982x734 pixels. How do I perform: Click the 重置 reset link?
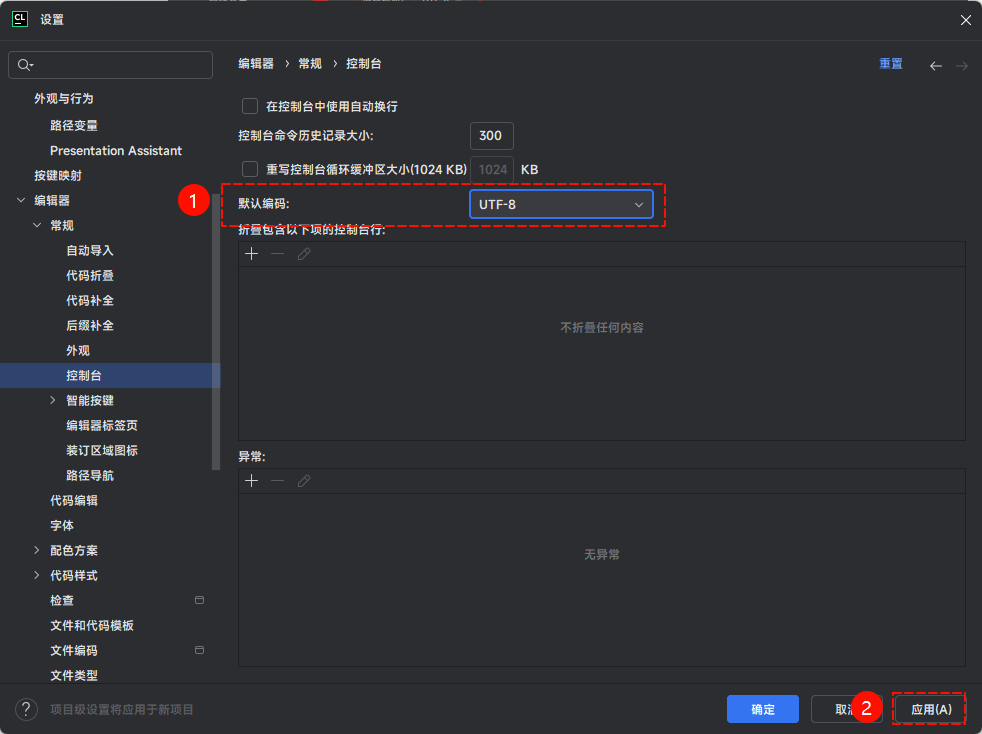tap(890, 63)
